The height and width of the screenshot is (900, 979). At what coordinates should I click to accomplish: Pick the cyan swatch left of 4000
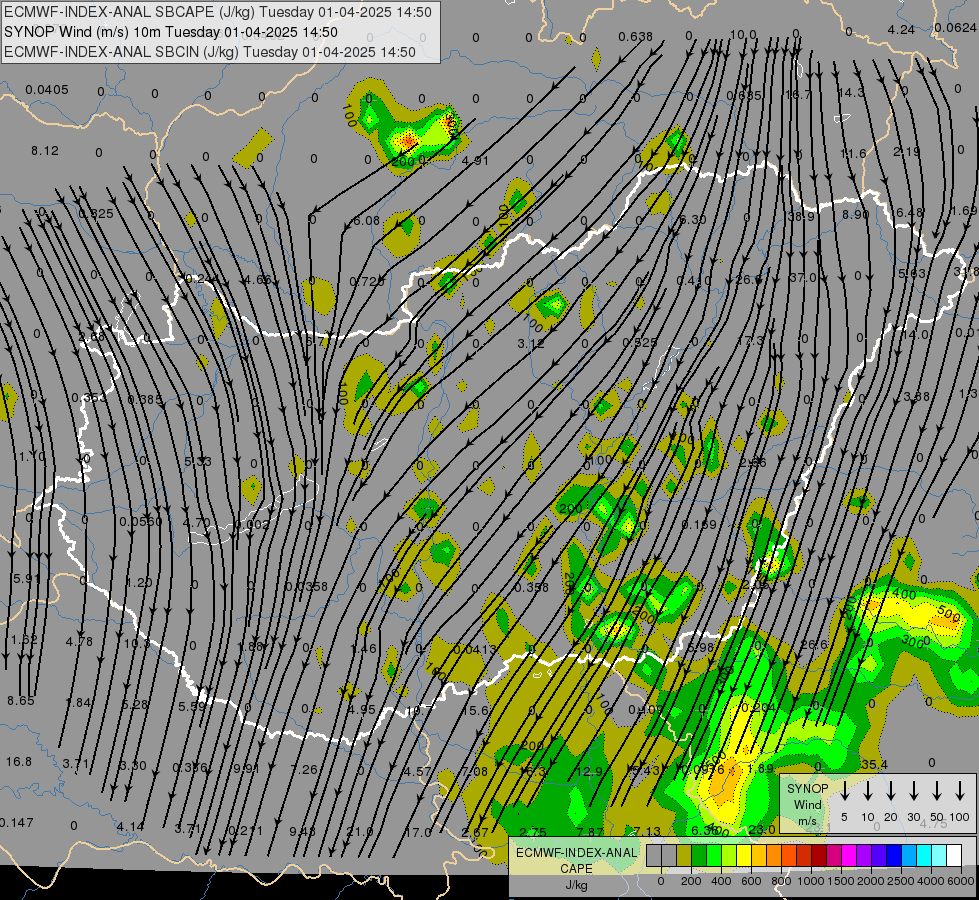click(923, 855)
